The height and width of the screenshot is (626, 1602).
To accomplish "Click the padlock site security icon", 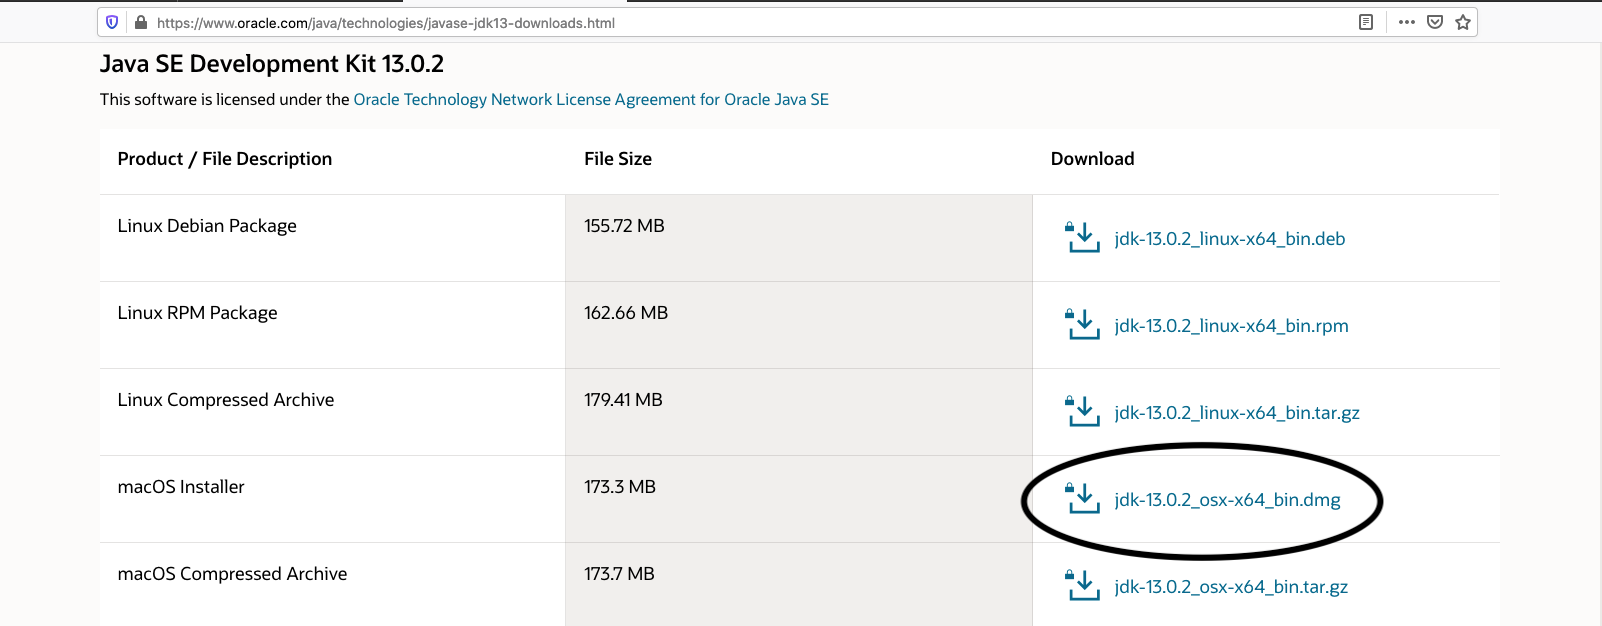I will [x=141, y=22].
